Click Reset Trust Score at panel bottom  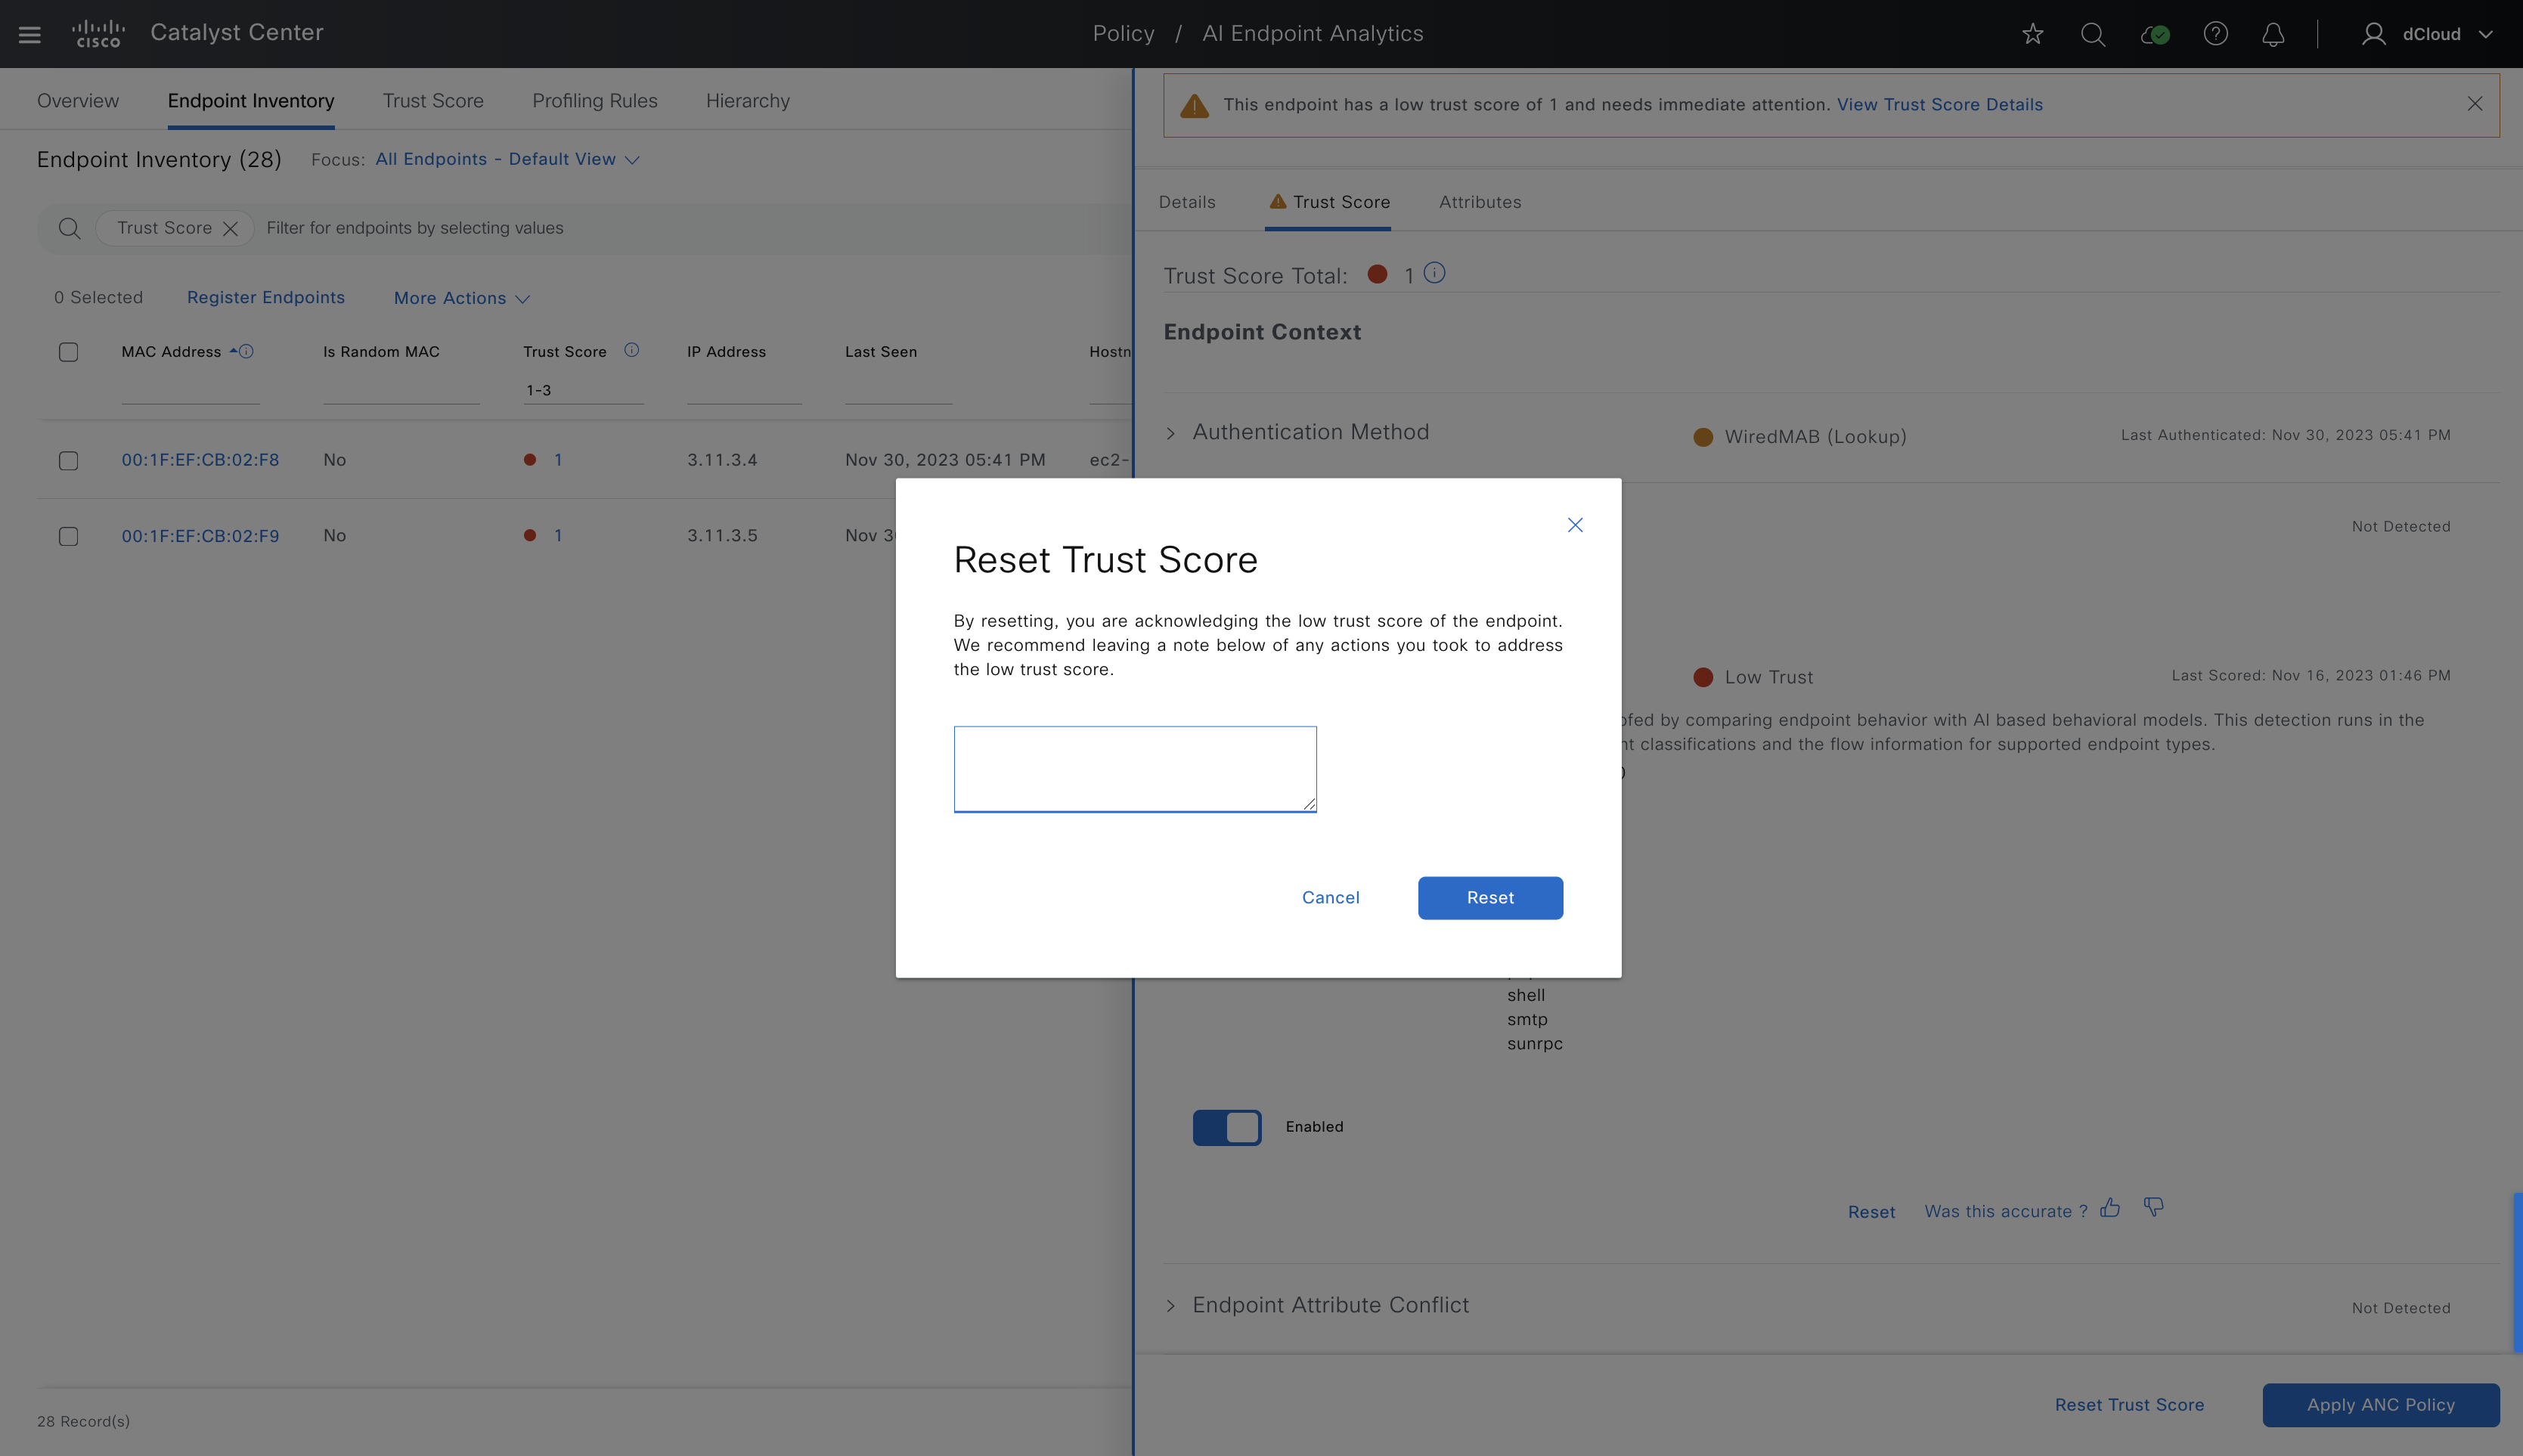2129,1405
